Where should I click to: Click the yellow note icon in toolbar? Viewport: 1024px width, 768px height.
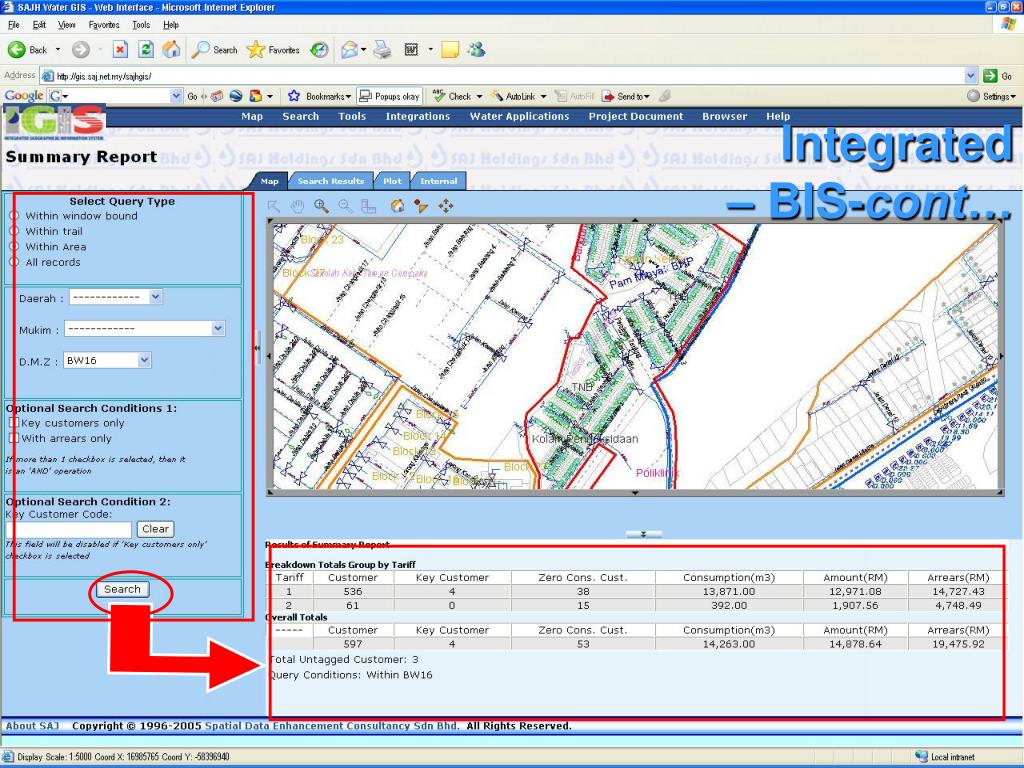(x=450, y=50)
